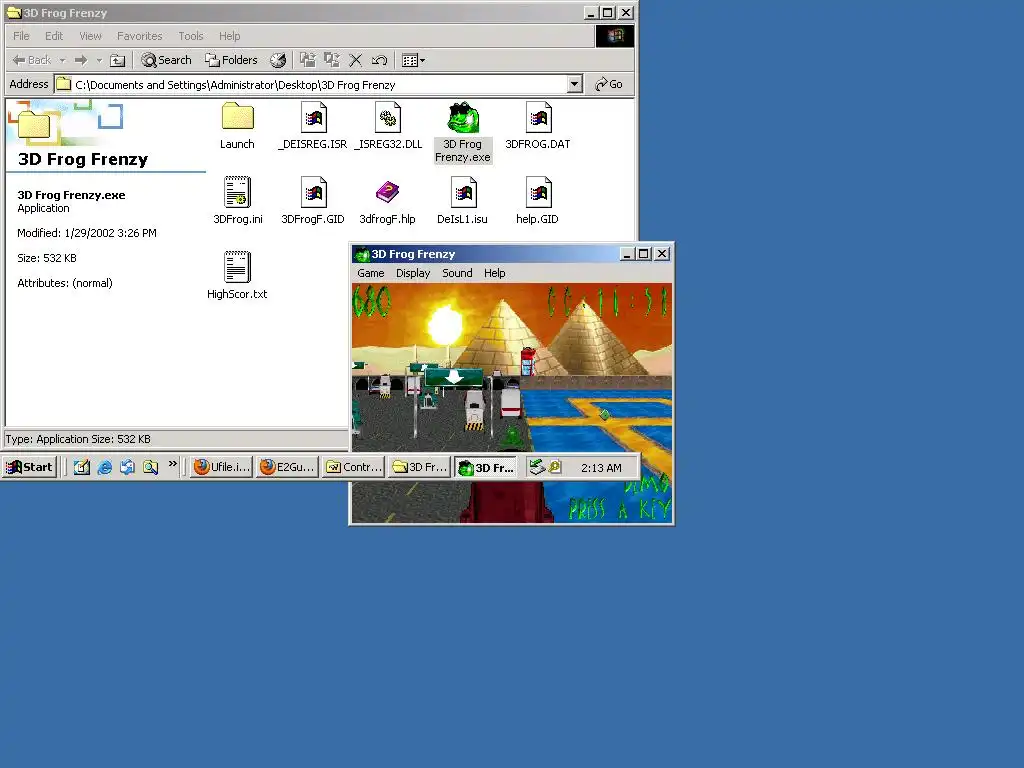Expand the Address bar dropdown
This screenshot has width=1024, height=768.
point(575,84)
